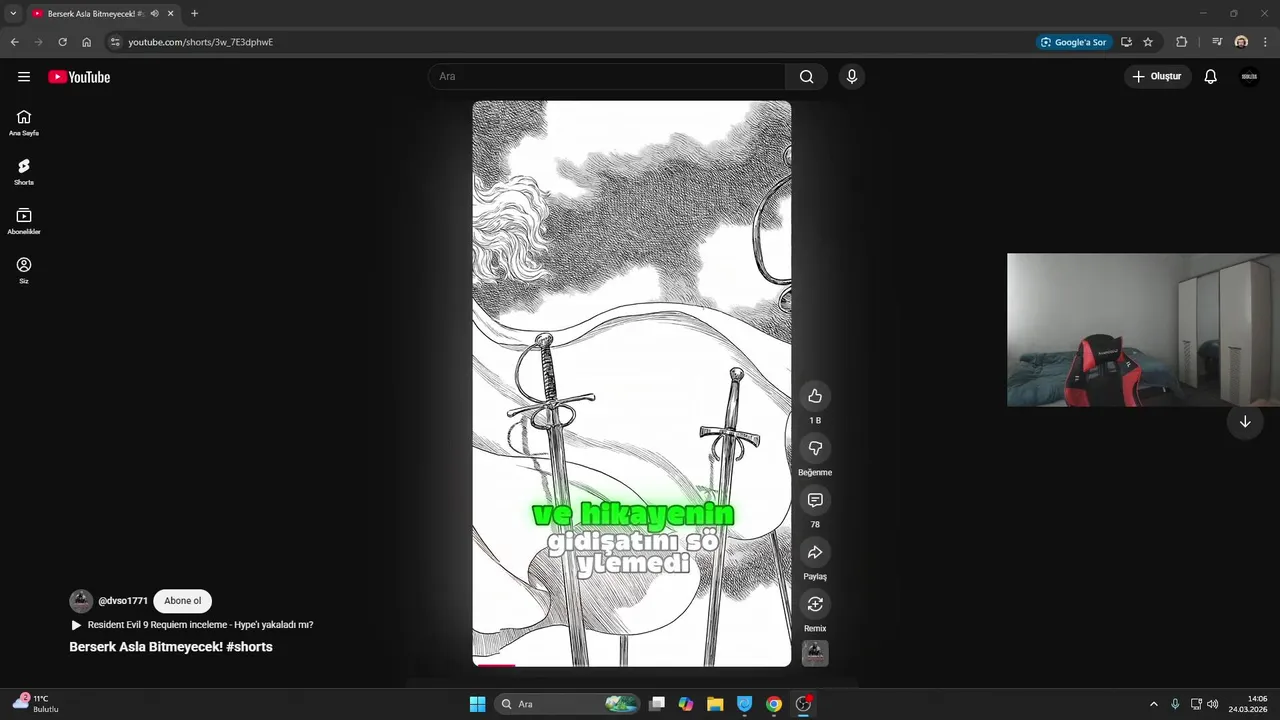Viewport: 1280px width, 720px height.
Task: Focus the YouTube Ara search field
Action: (608, 77)
